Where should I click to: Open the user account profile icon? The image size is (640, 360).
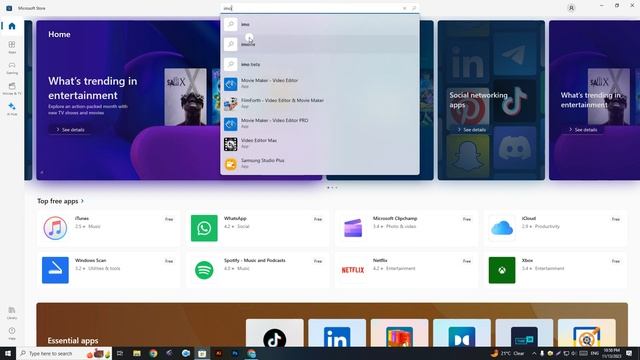[x=571, y=8]
